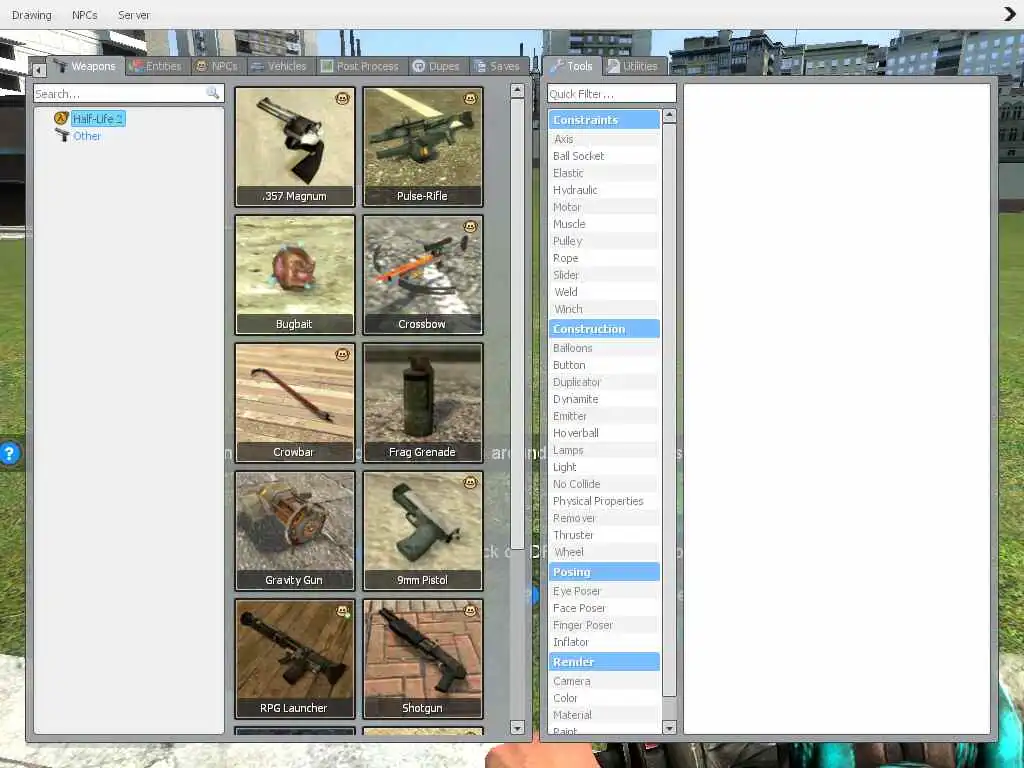
Task: Select the Weld tool
Action: pos(604,292)
